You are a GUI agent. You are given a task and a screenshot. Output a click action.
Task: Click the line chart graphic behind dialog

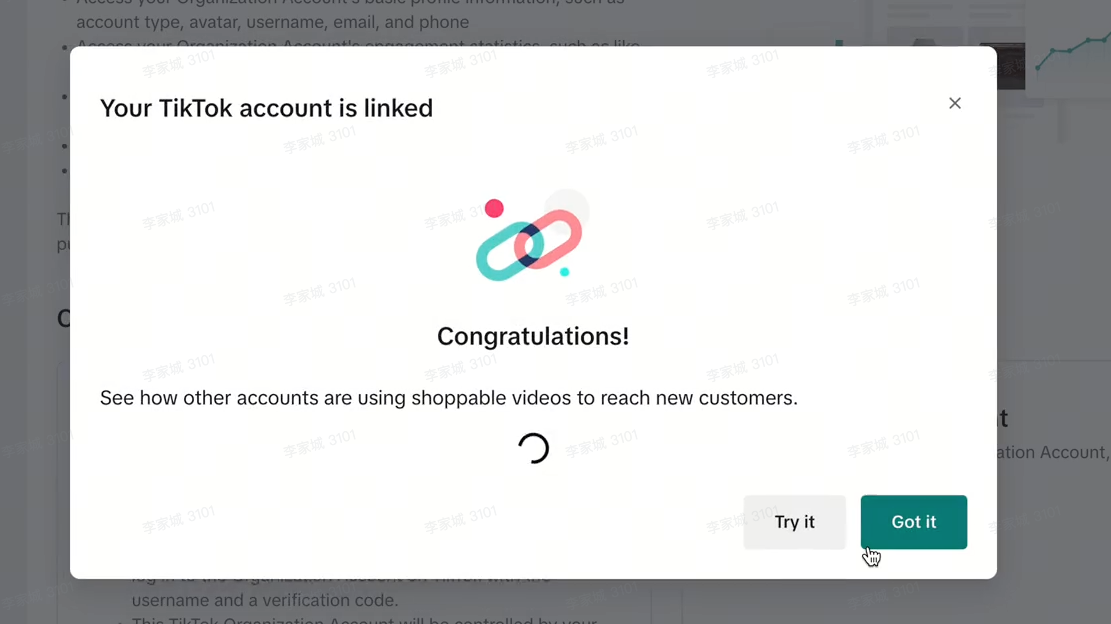(1072, 51)
